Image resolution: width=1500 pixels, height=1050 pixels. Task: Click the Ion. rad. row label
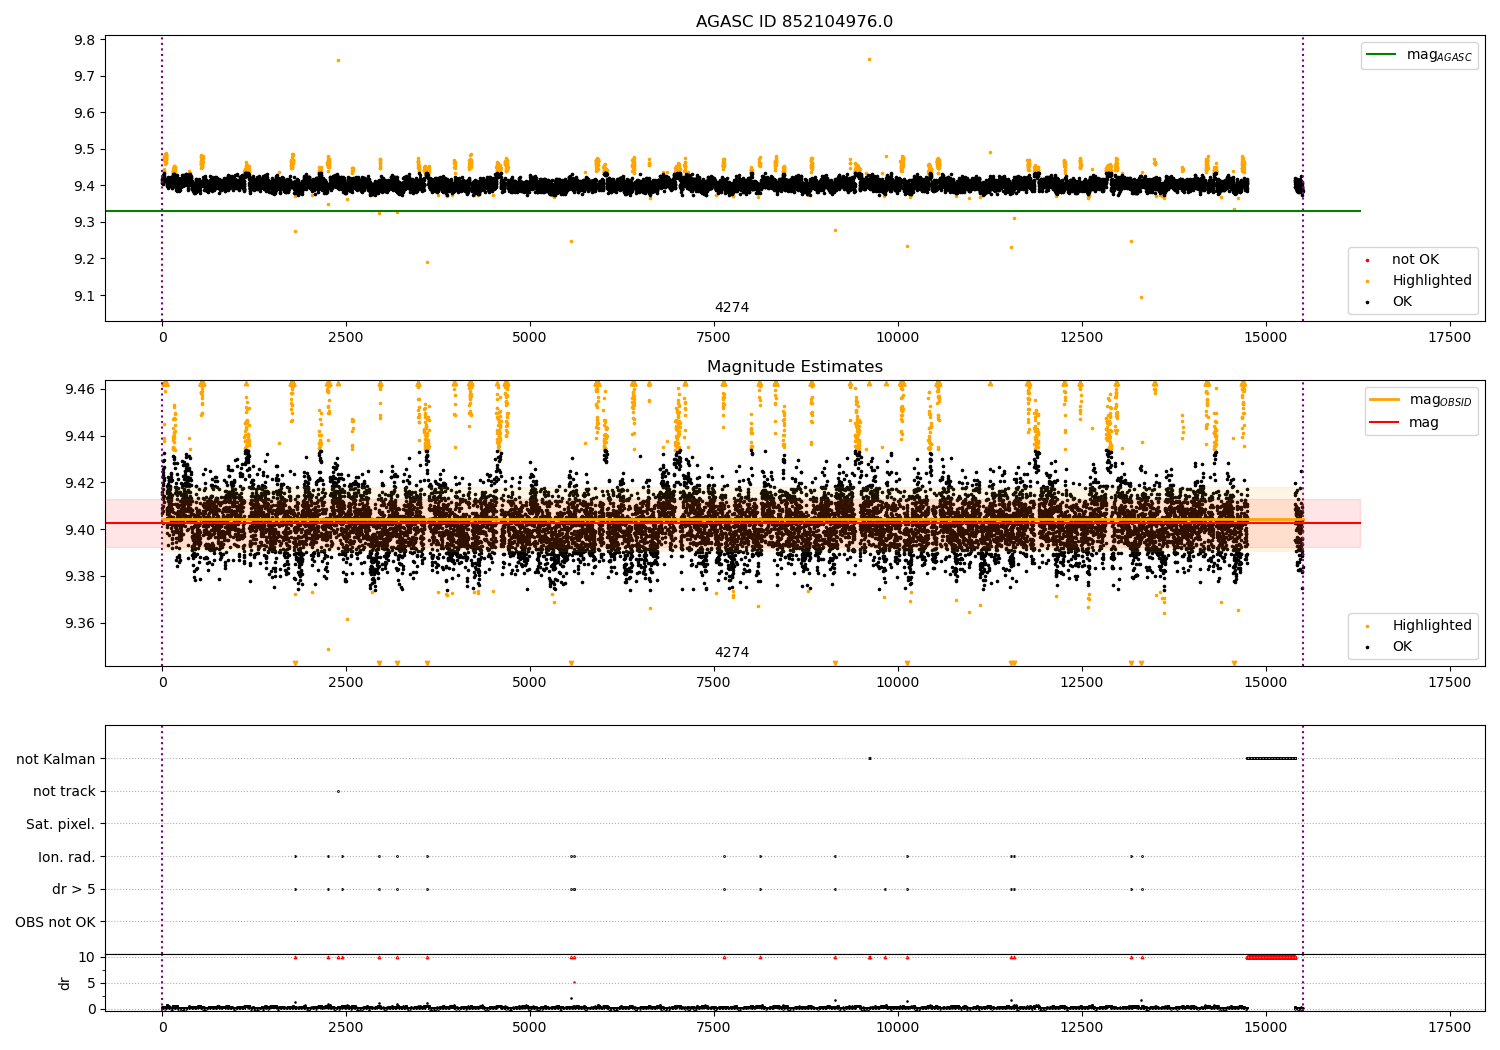coord(67,857)
